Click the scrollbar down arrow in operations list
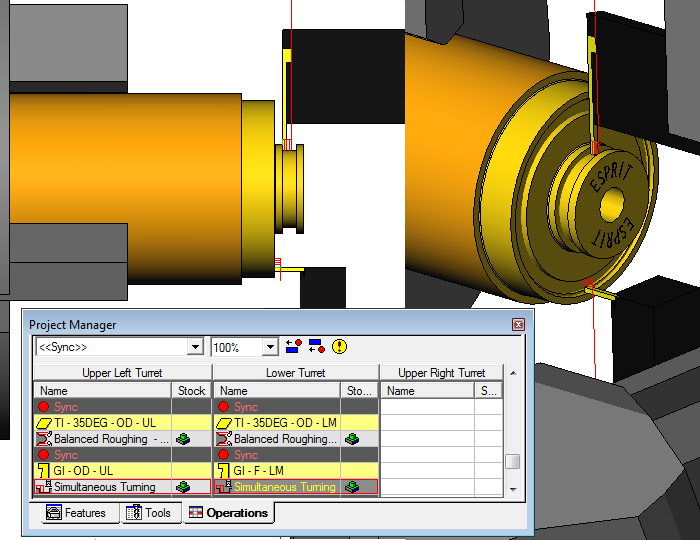Viewport: 700px width, 540px height. 512,489
